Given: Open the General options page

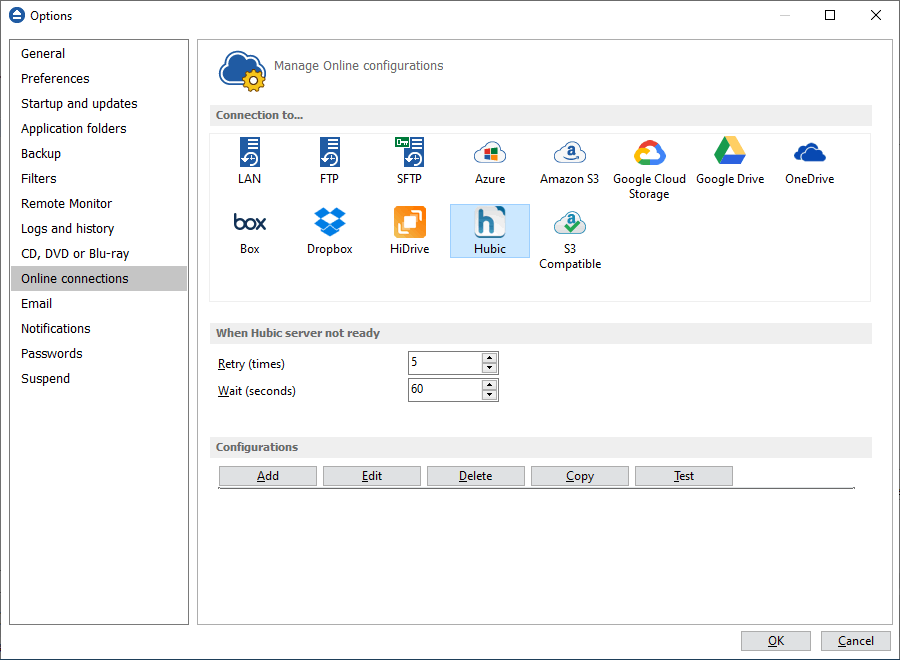Looking at the screenshot, I should (x=99, y=53).
